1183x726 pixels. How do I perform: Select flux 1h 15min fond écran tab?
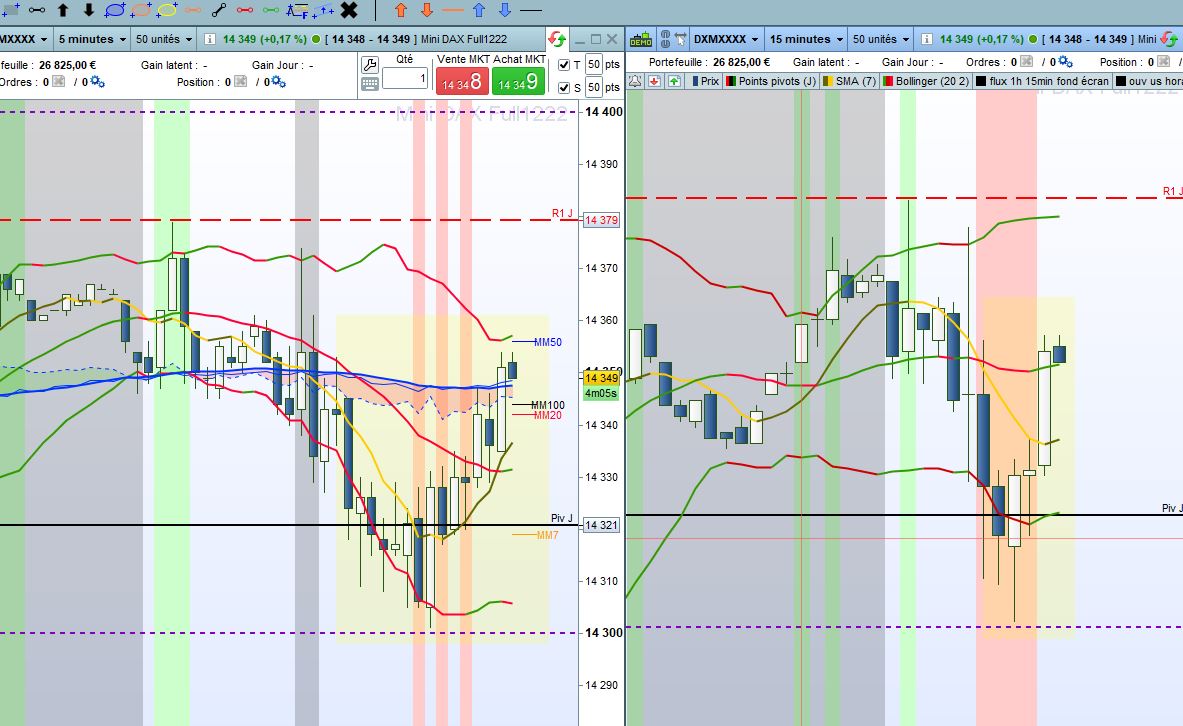click(x=1043, y=81)
